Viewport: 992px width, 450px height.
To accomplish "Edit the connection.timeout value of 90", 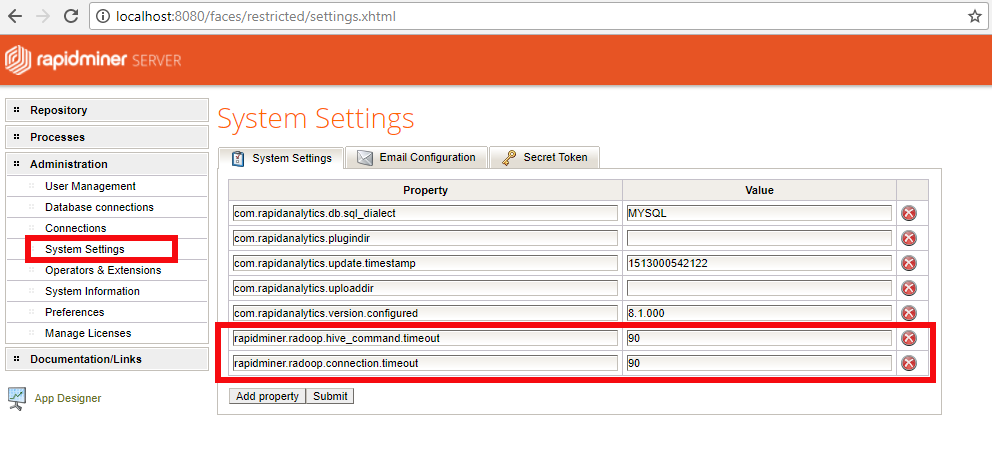I will [x=759, y=363].
